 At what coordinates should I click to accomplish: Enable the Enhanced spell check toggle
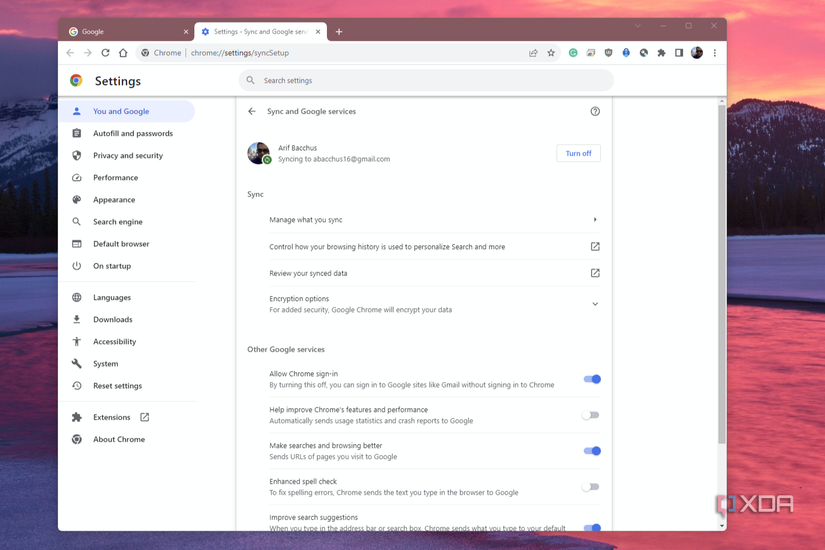click(590, 486)
